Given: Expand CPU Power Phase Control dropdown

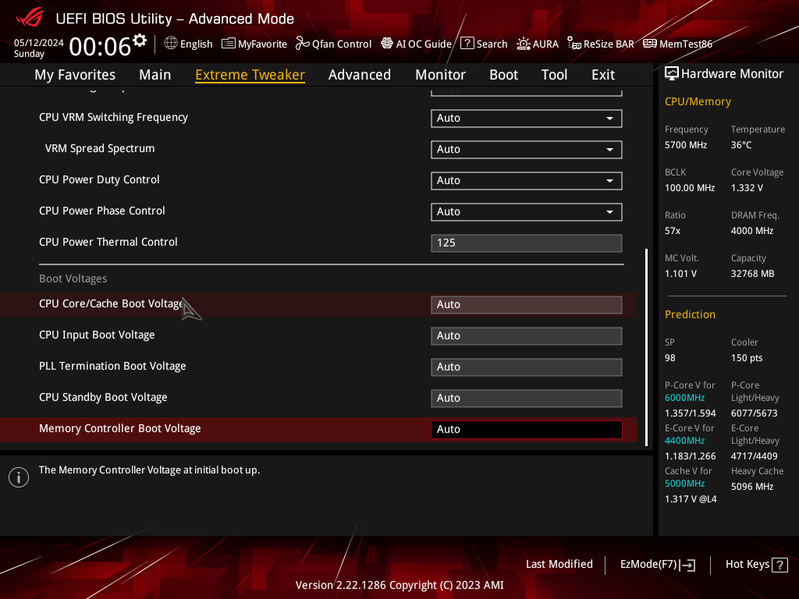Looking at the screenshot, I should (526, 212).
